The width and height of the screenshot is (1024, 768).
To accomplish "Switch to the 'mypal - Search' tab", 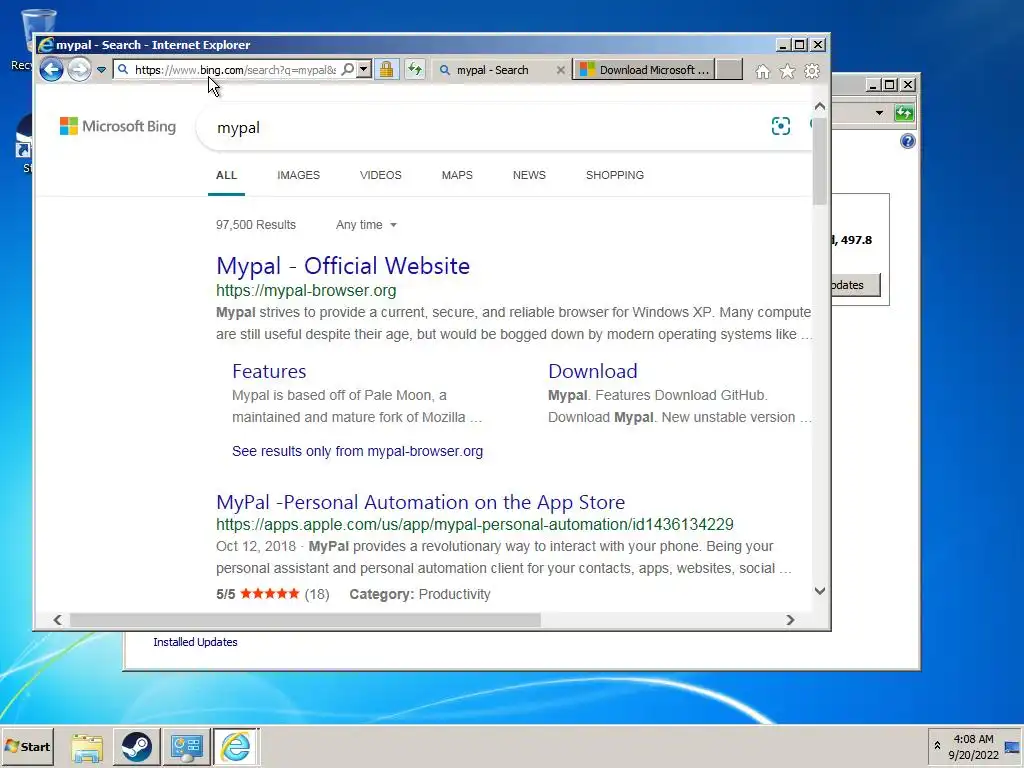I will pyautogui.click(x=492, y=70).
